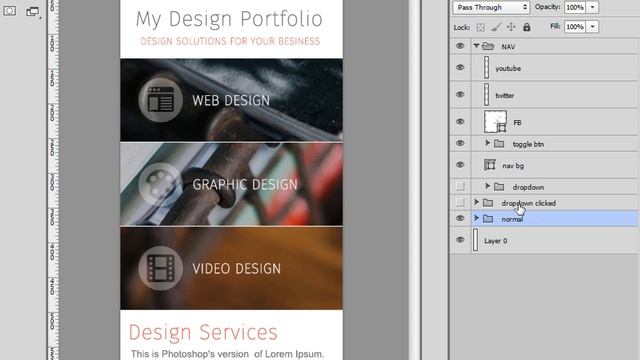Screen dimensions: 640x360
Task: Hide the FB layer
Action: click(x=460, y=121)
